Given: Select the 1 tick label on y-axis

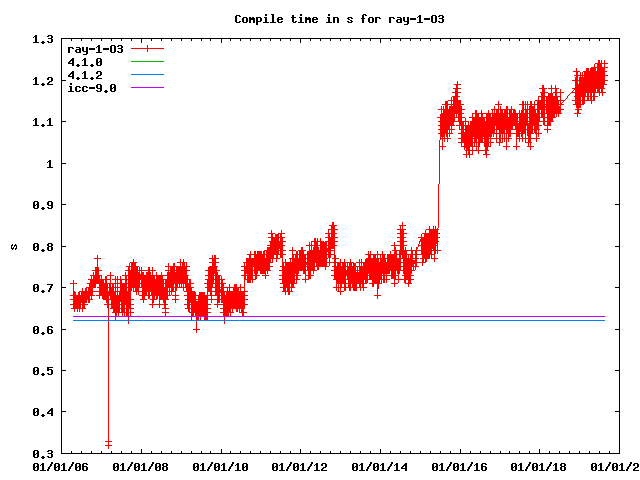Looking at the screenshot, I should click(49, 163).
